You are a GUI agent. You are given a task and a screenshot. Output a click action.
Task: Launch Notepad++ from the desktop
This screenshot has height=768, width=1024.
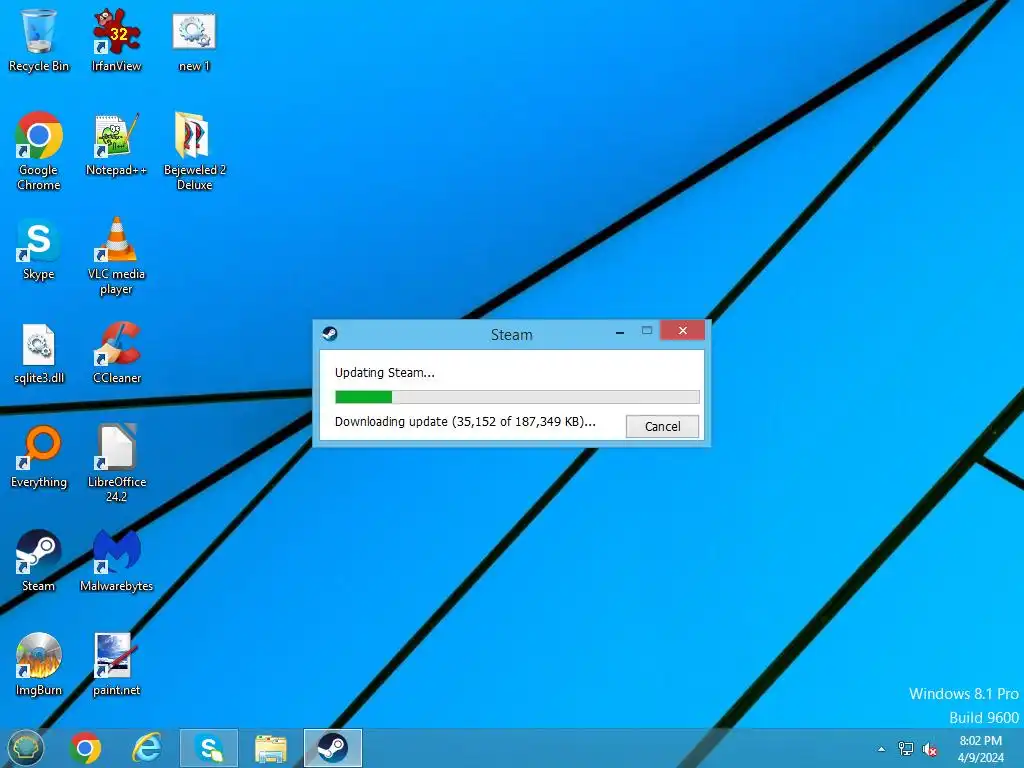[x=116, y=144]
